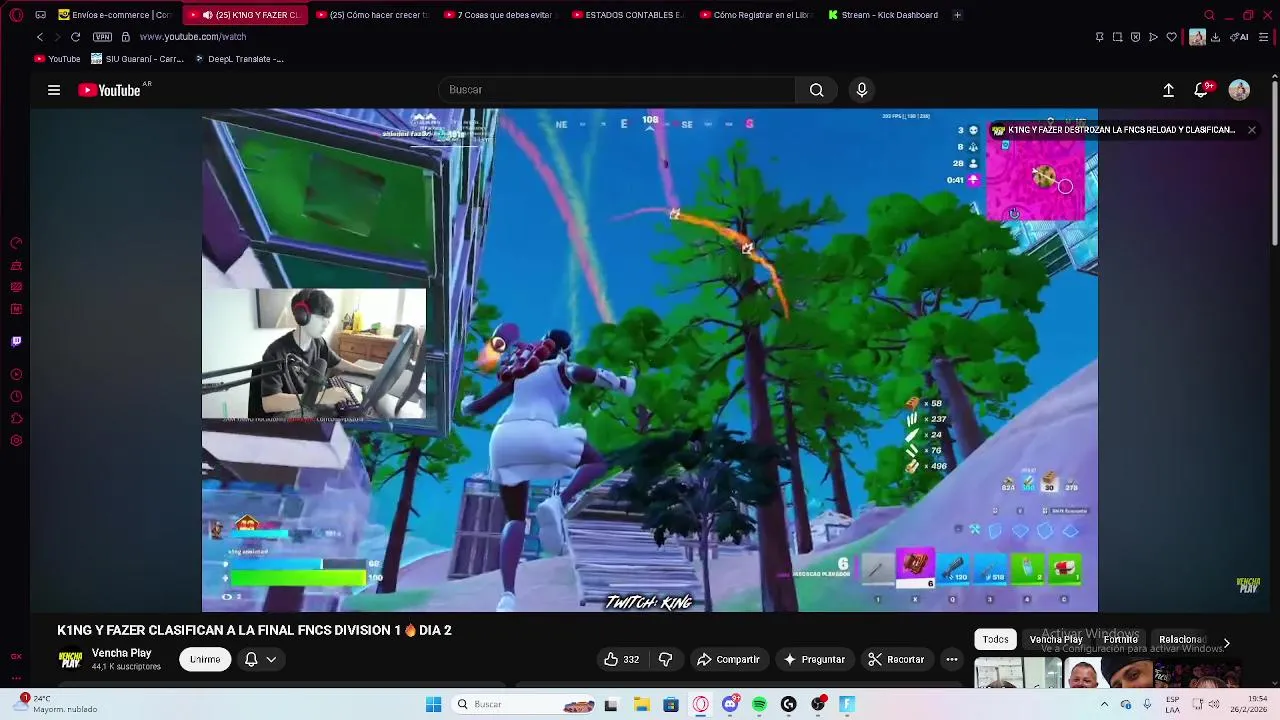Open the YouTube account avatar menu

pos(1239,90)
